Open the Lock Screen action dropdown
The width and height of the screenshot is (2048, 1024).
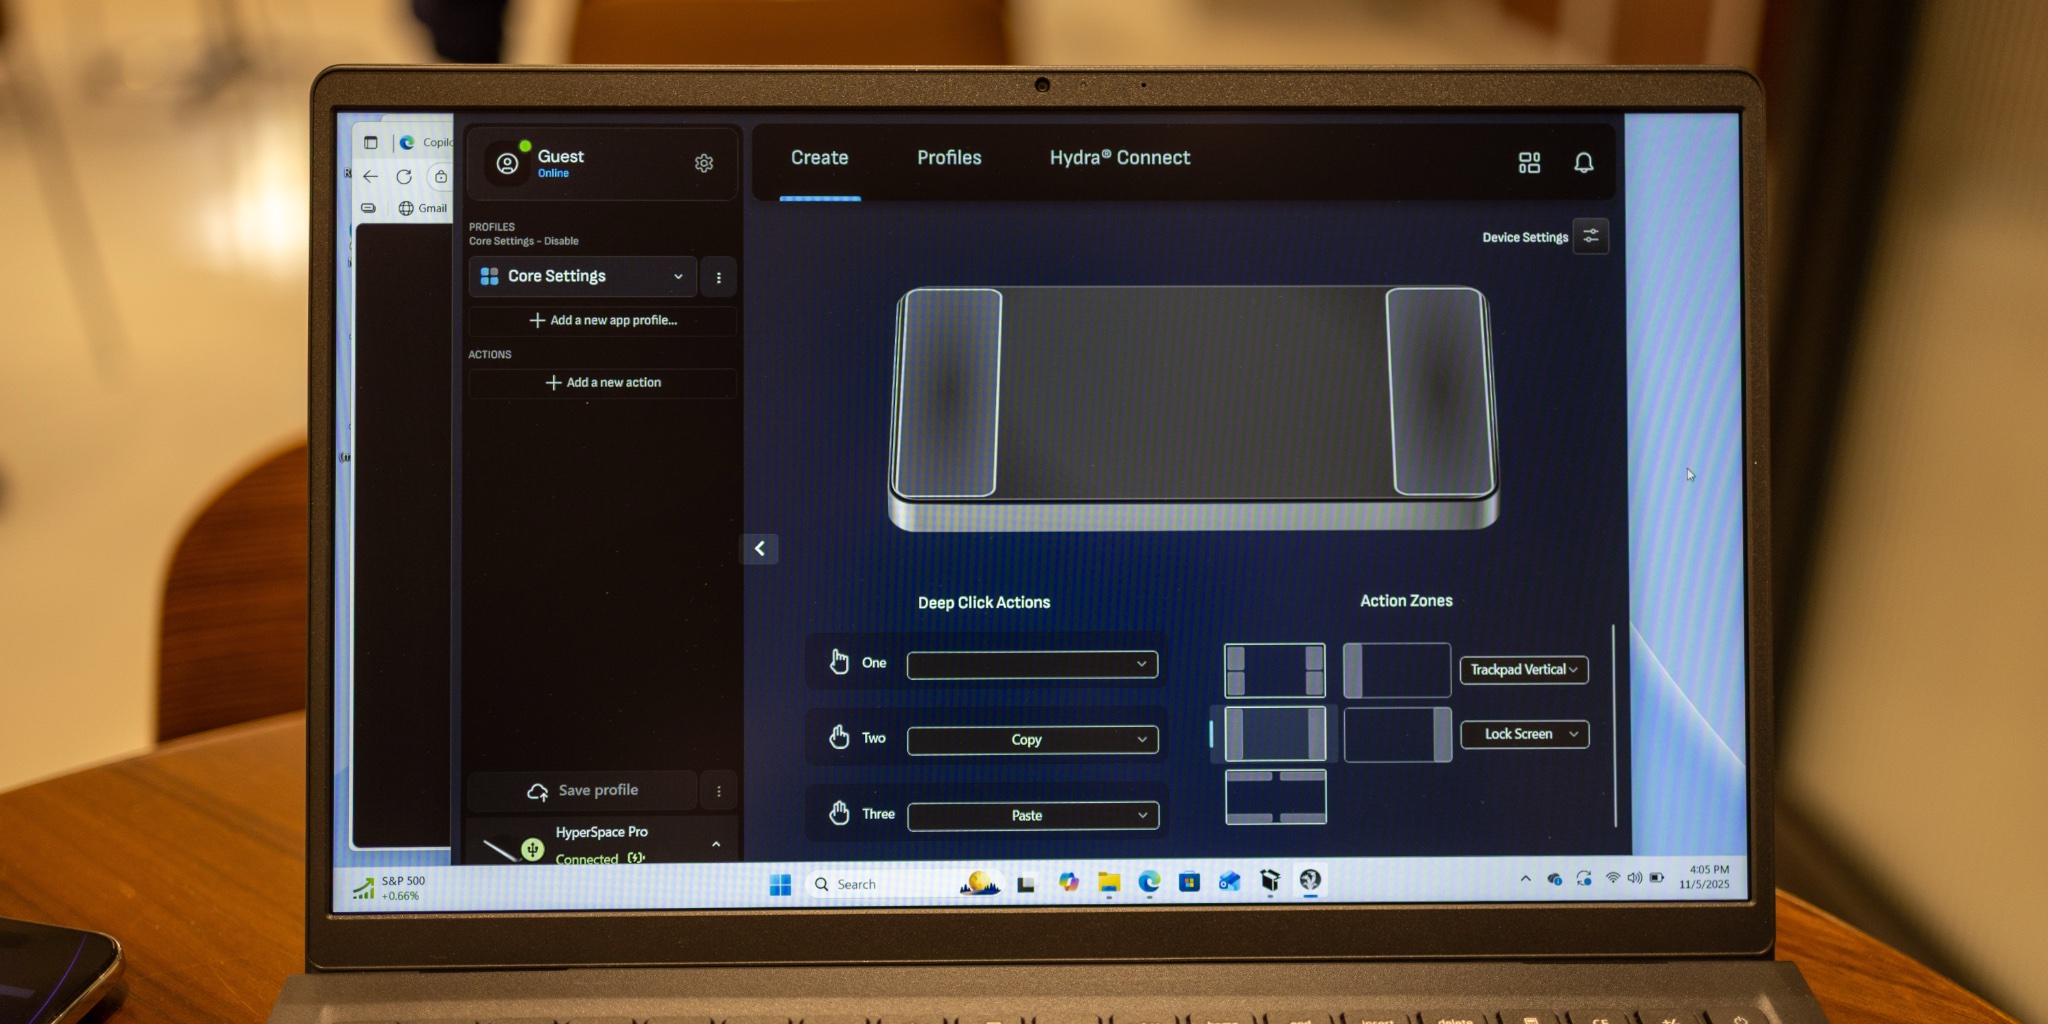(1524, 734)
